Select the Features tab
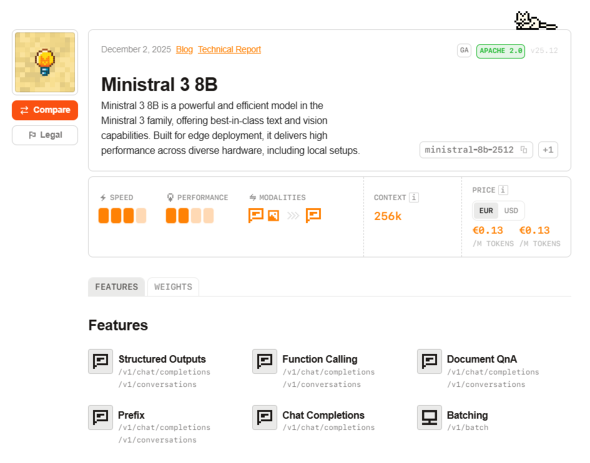590x463 pixels. 117,287
